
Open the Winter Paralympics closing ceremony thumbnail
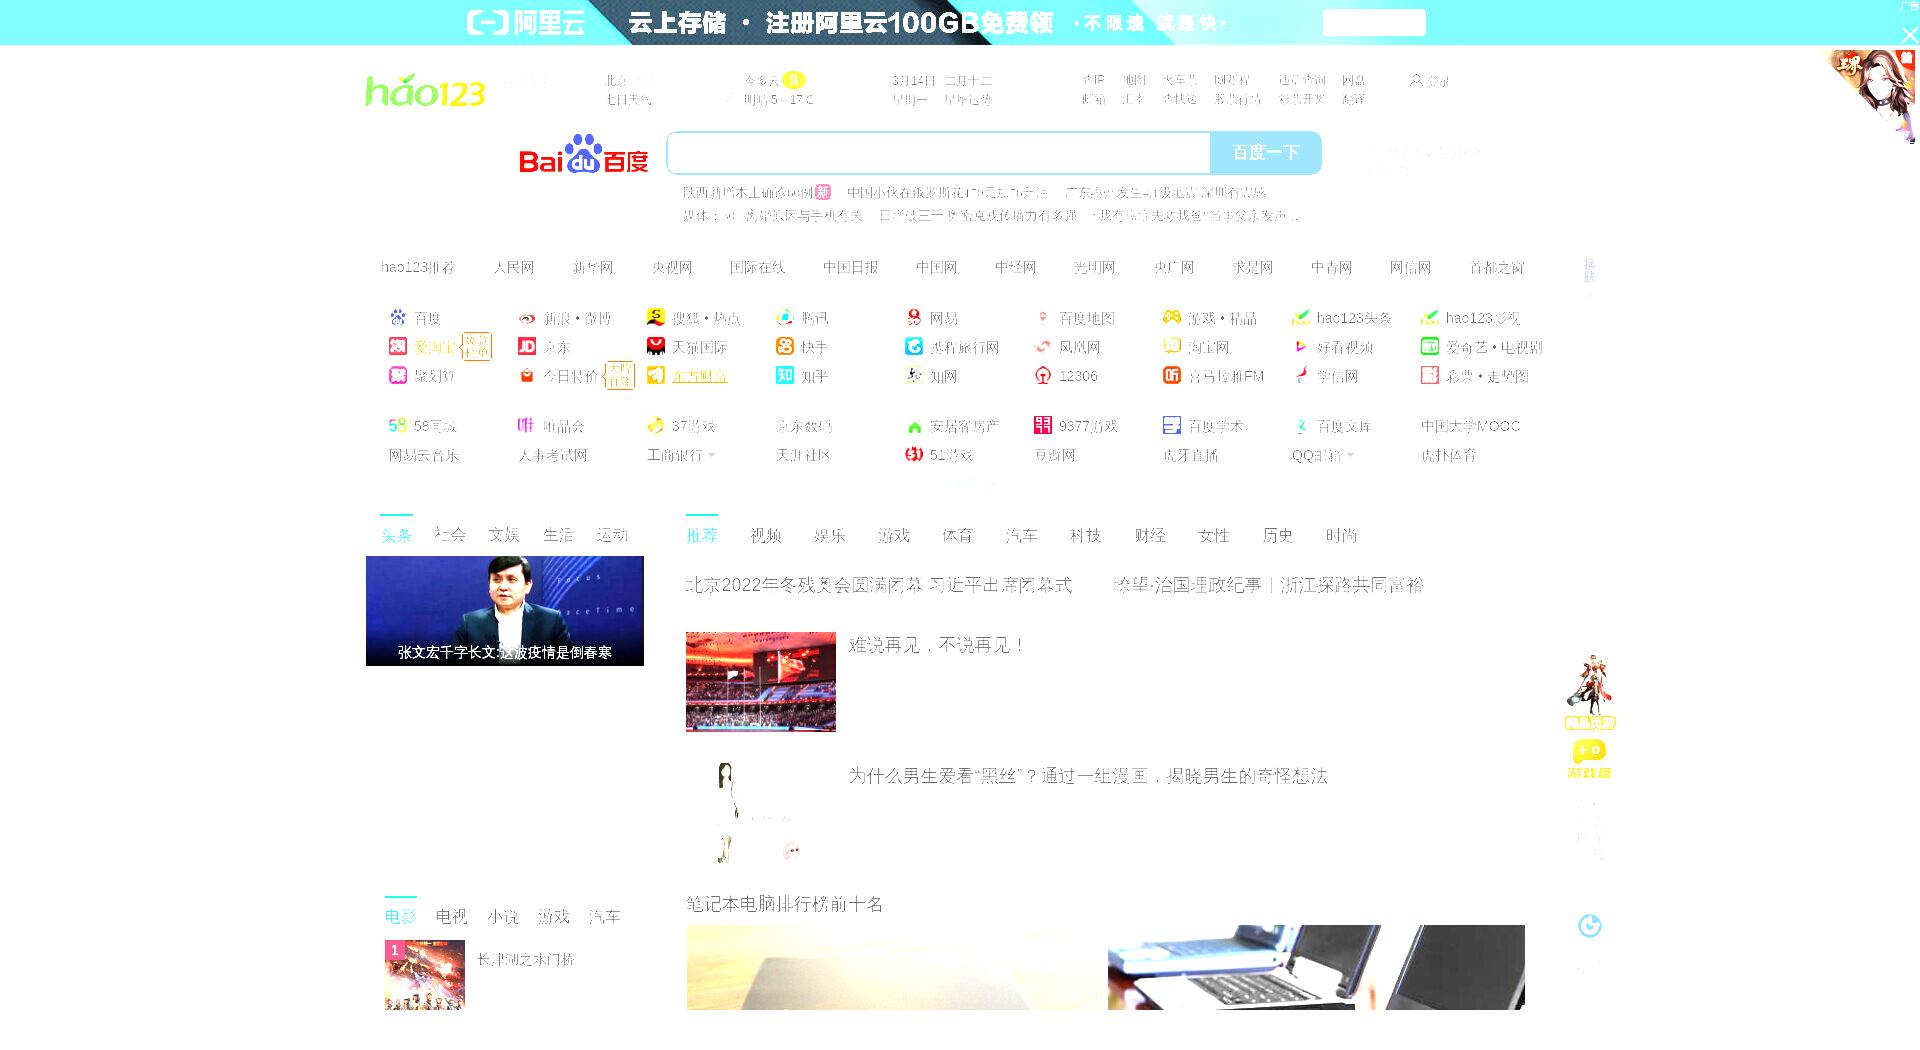pos(761,682)
